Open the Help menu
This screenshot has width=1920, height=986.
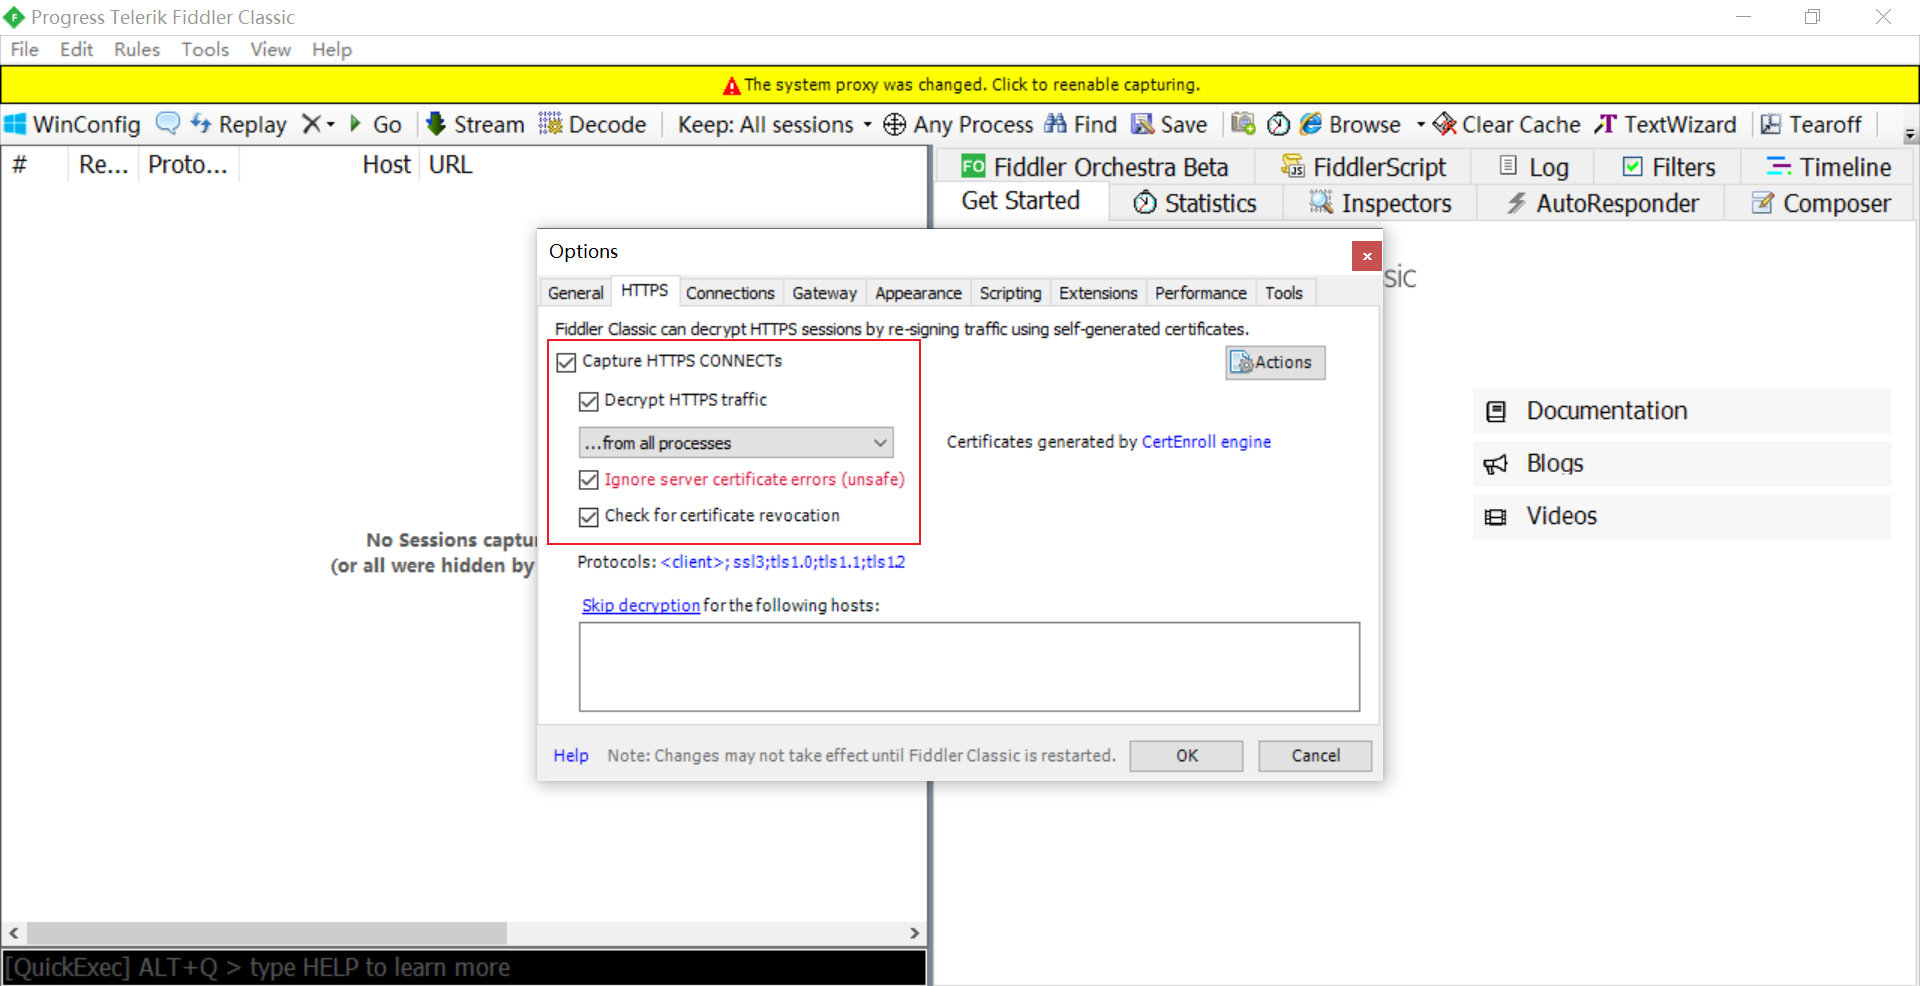[331, 49]
